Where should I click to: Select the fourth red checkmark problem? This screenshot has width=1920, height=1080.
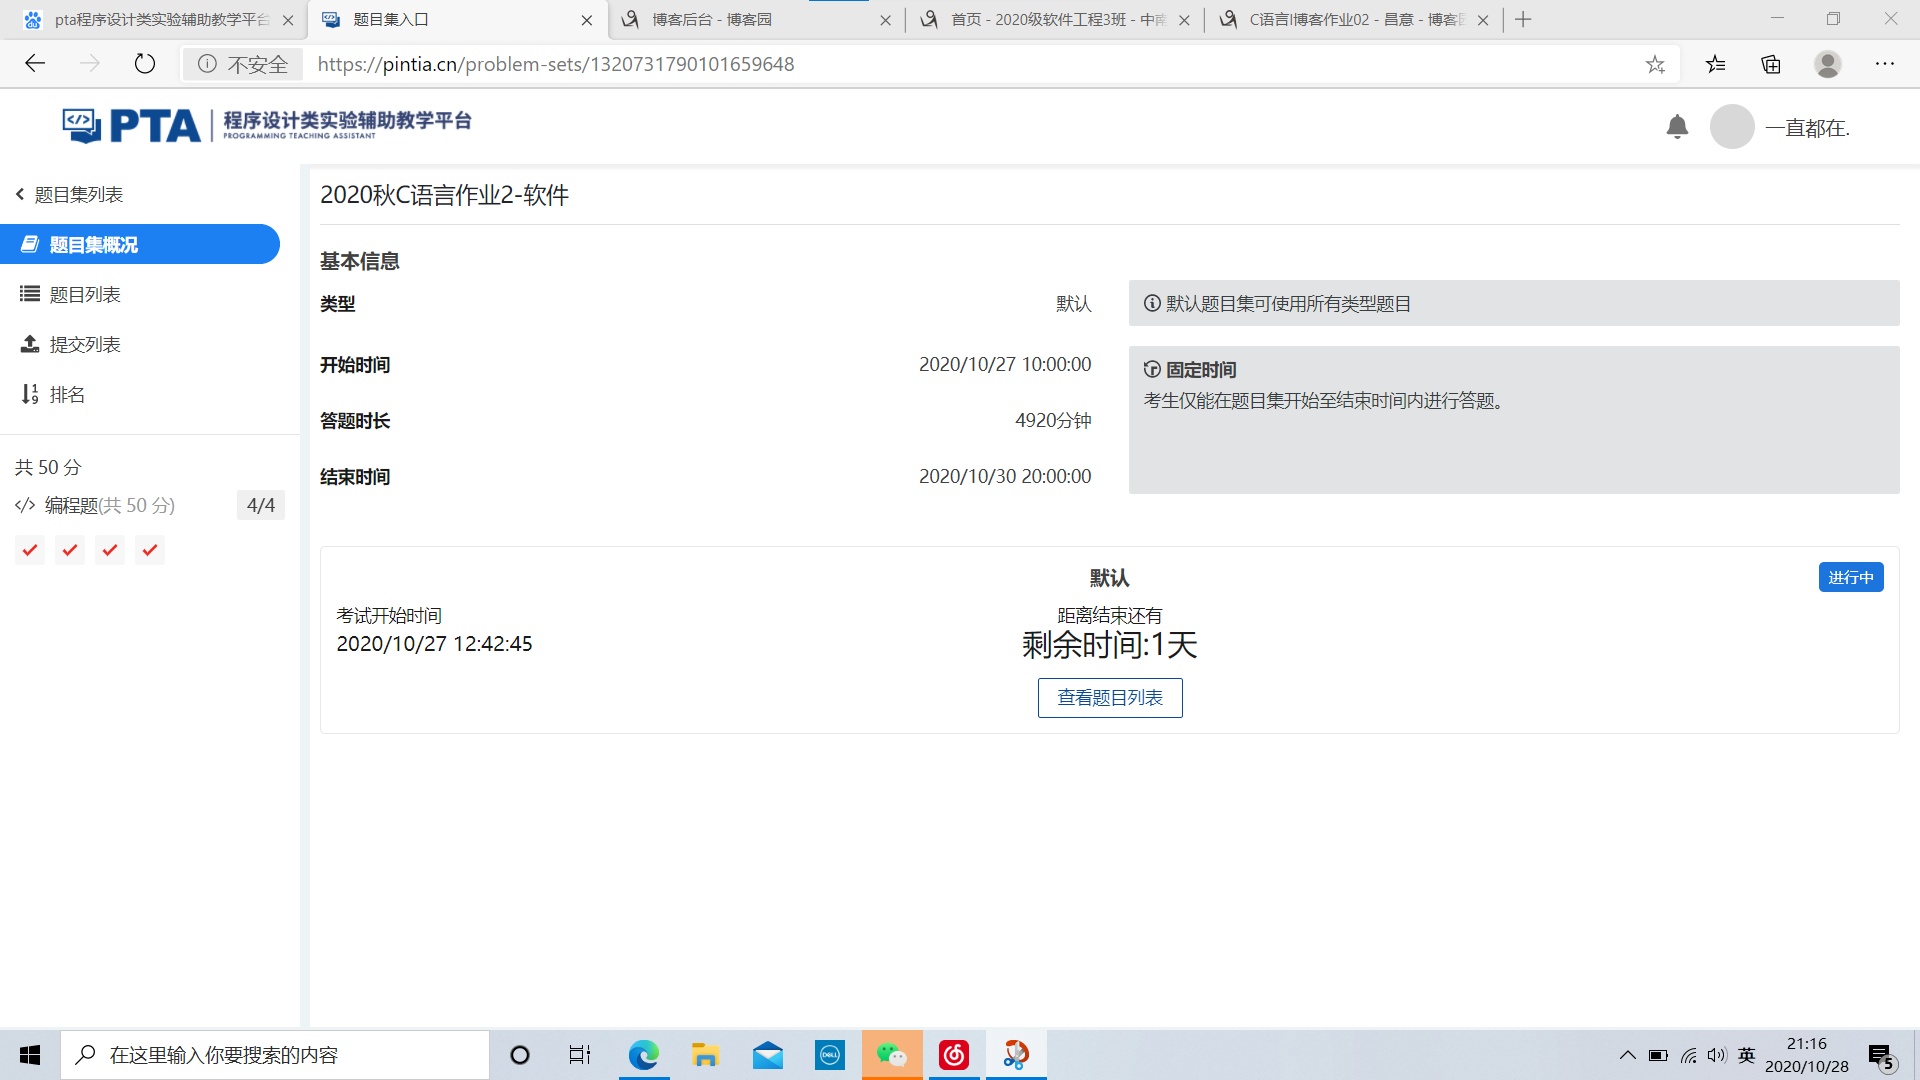(x=150, y=550)
